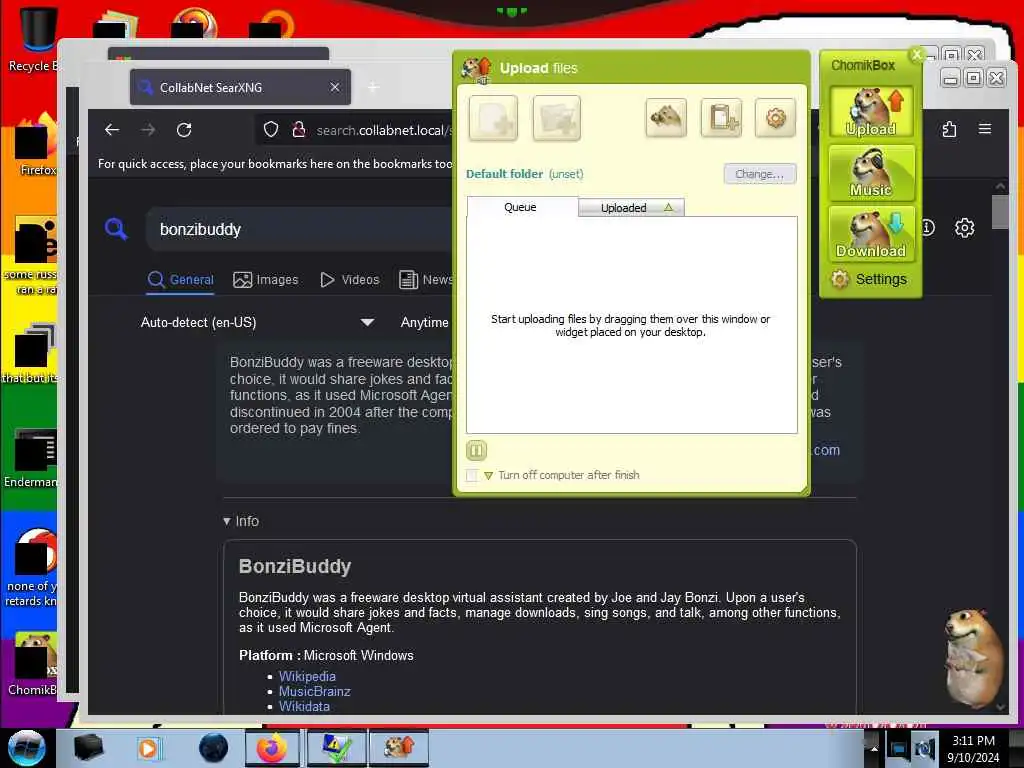Click the address bar showing search.collabnet.local
Screen dimensions: 1024x768
pyautogui.click(x=383, y=130)
